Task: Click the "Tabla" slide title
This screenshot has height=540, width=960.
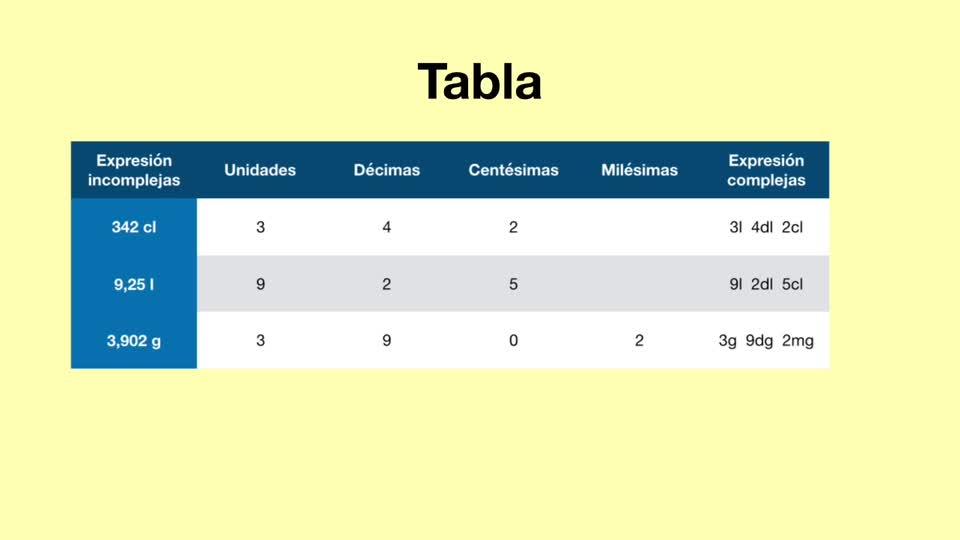Action: click(x=480, y=82)
